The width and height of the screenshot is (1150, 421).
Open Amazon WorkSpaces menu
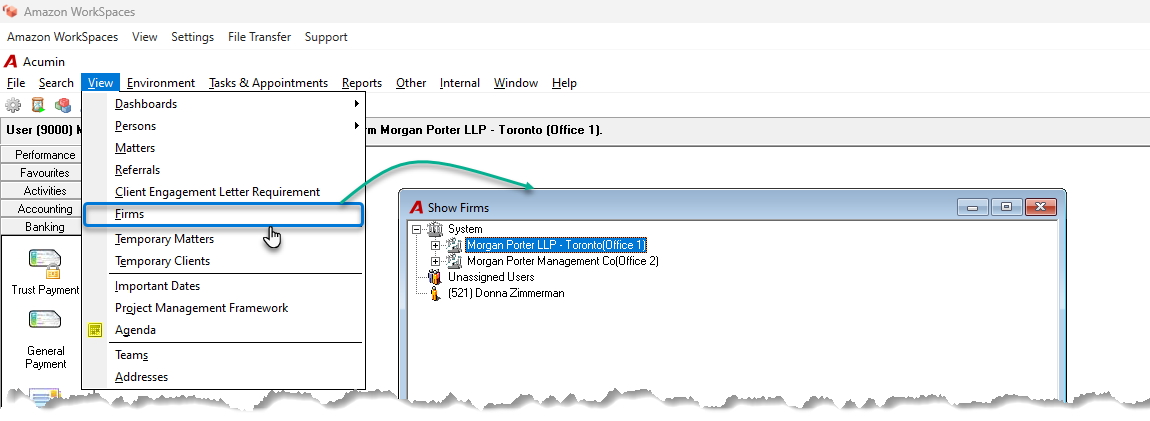point(62,37)
